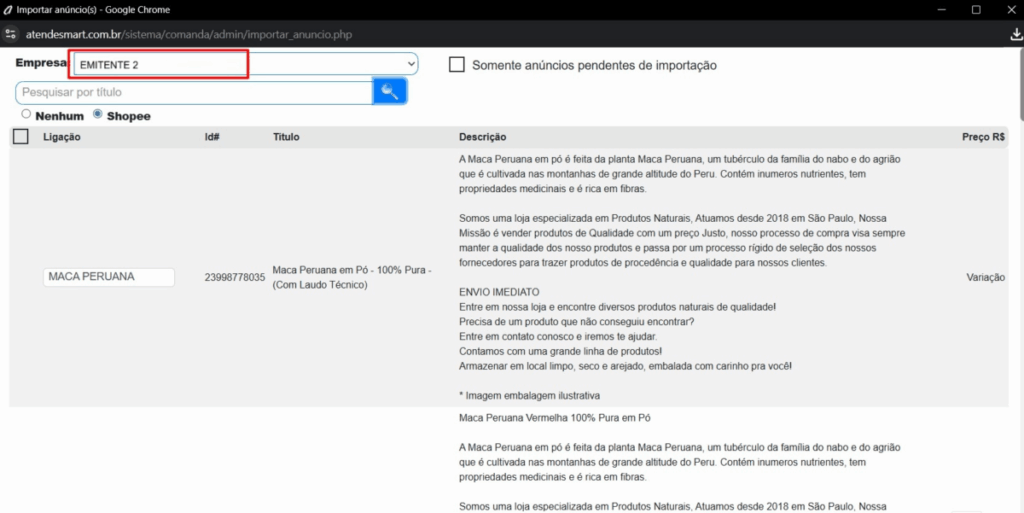Open Chrome downloads icon

tap(1016, 35)
